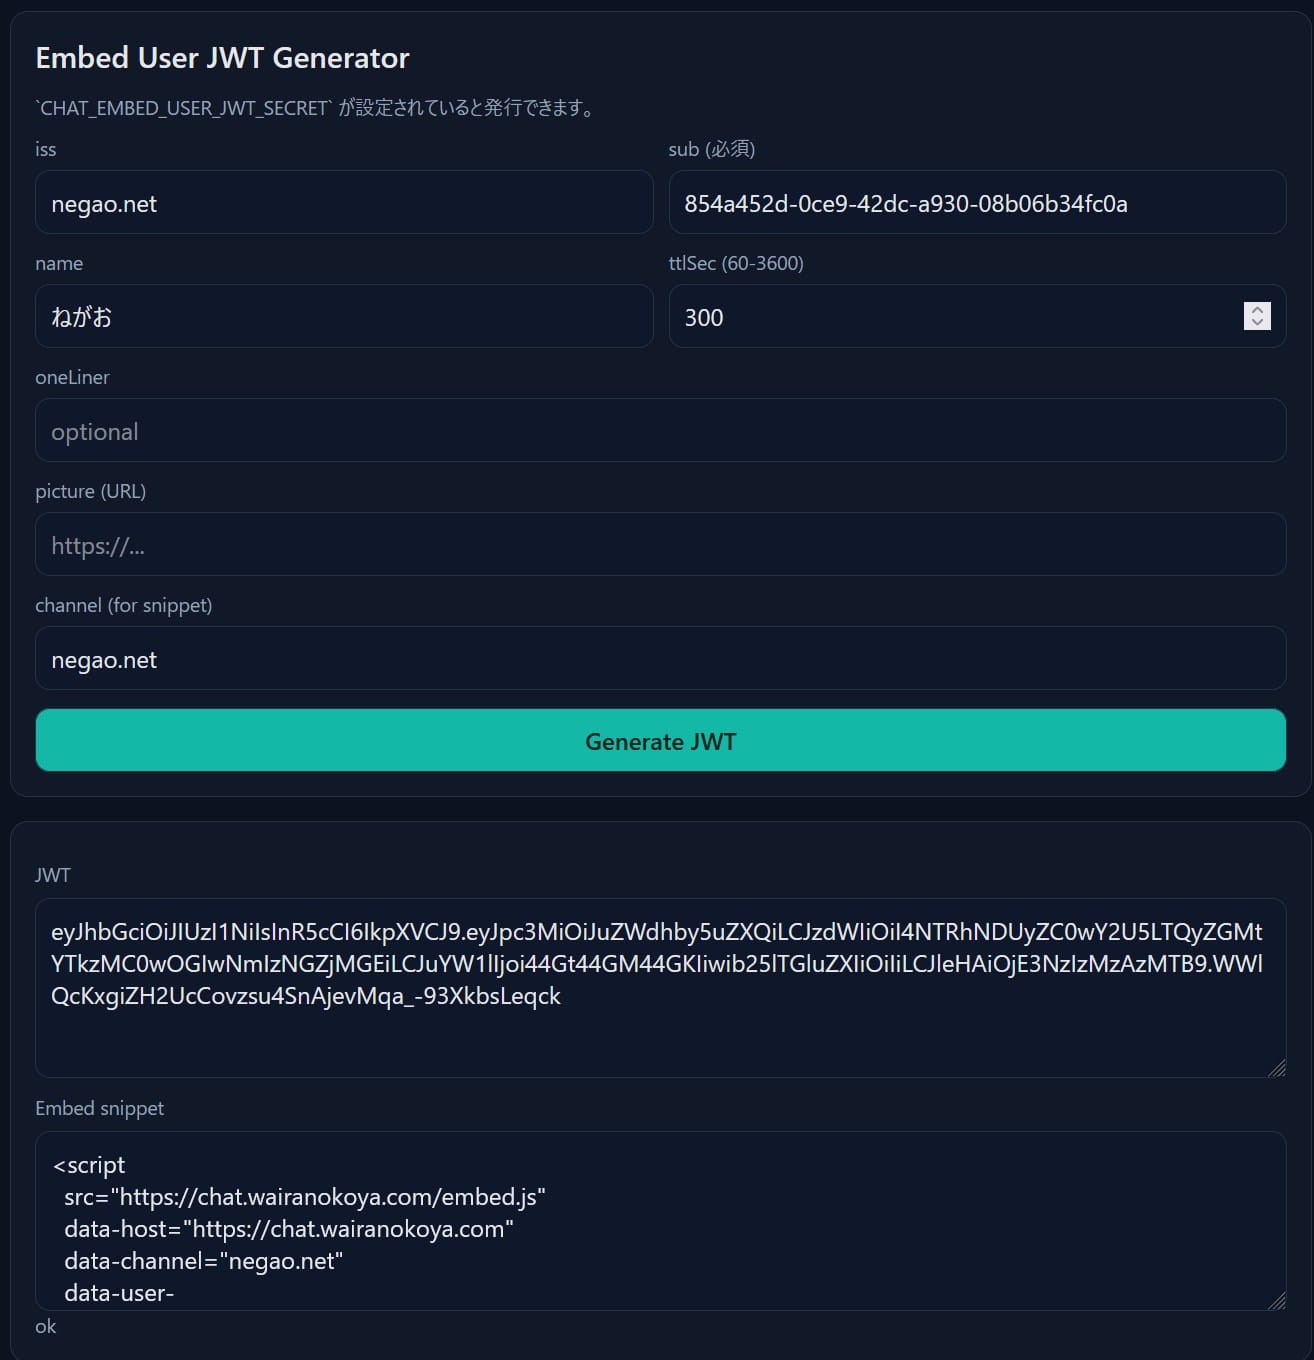Click the channel (for snippet) label
The width and height of the screenshot is (1314, 1360).
[123, 605]
